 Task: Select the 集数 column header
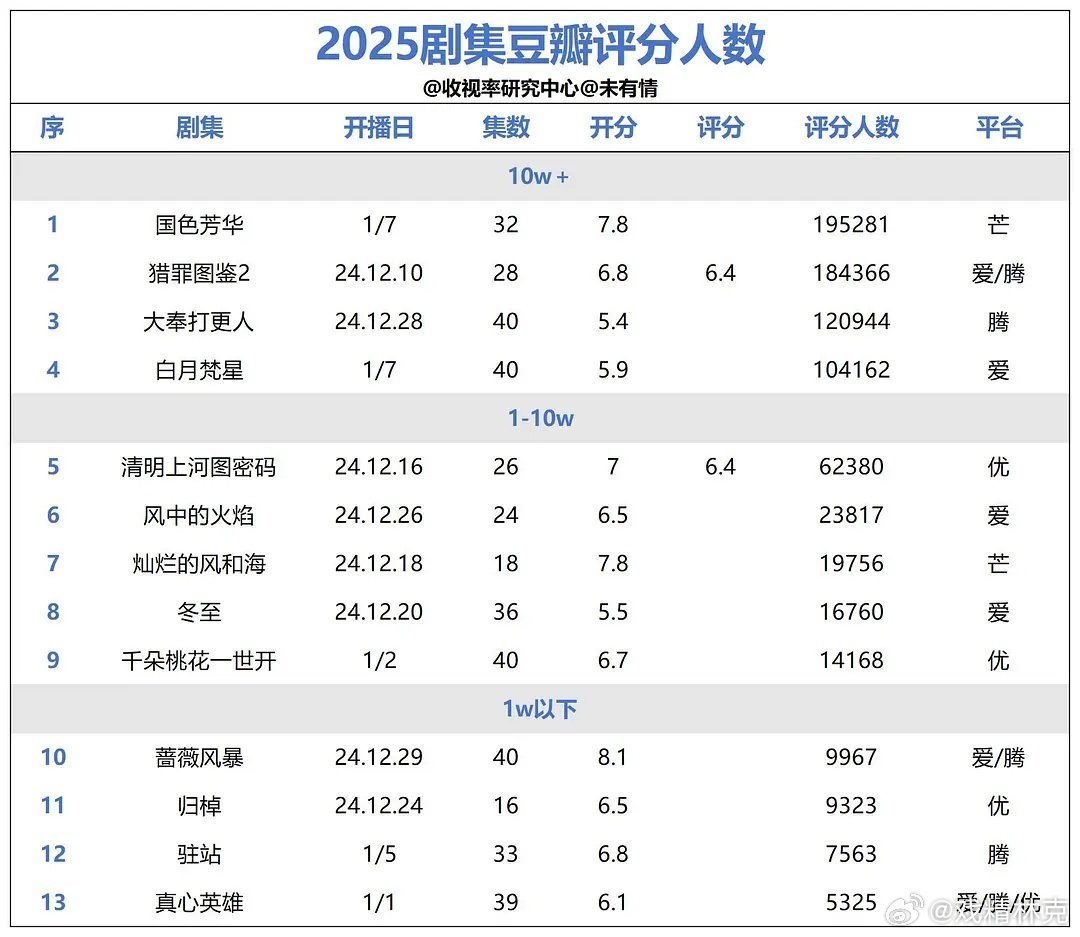click(506, 127)
